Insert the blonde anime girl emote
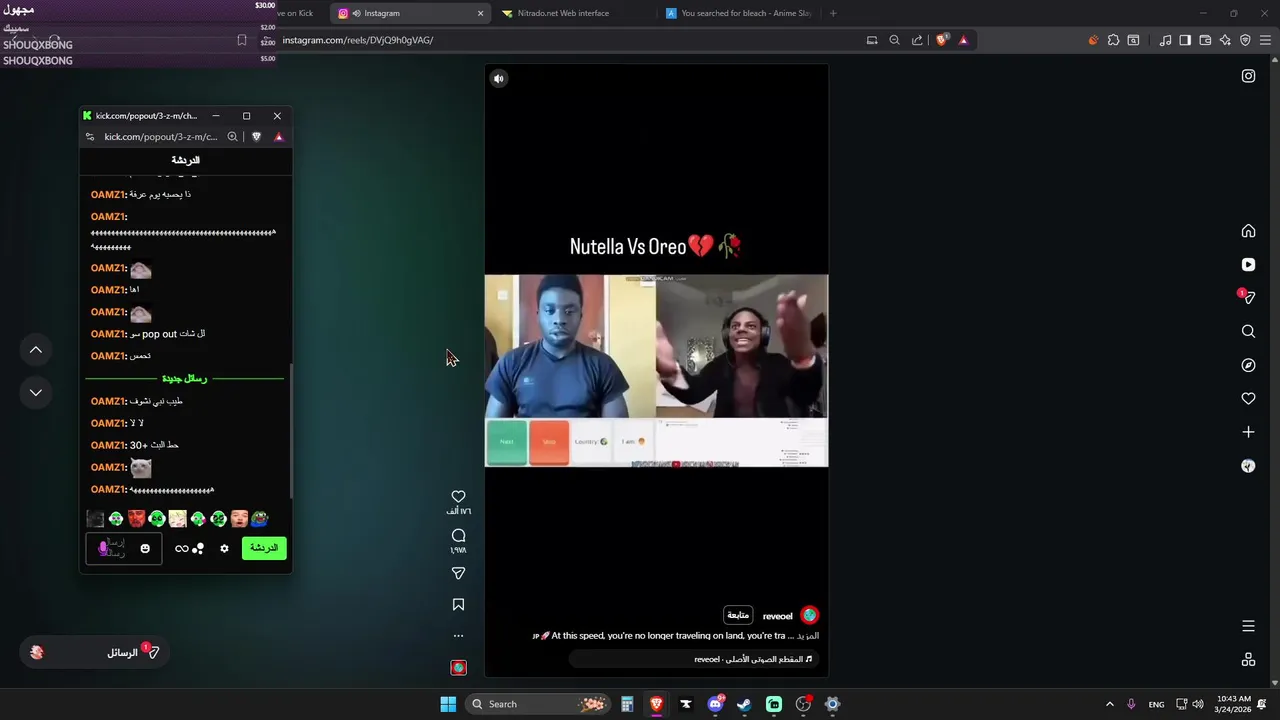This screenshot has height=720, width=1280. [177, 518]
